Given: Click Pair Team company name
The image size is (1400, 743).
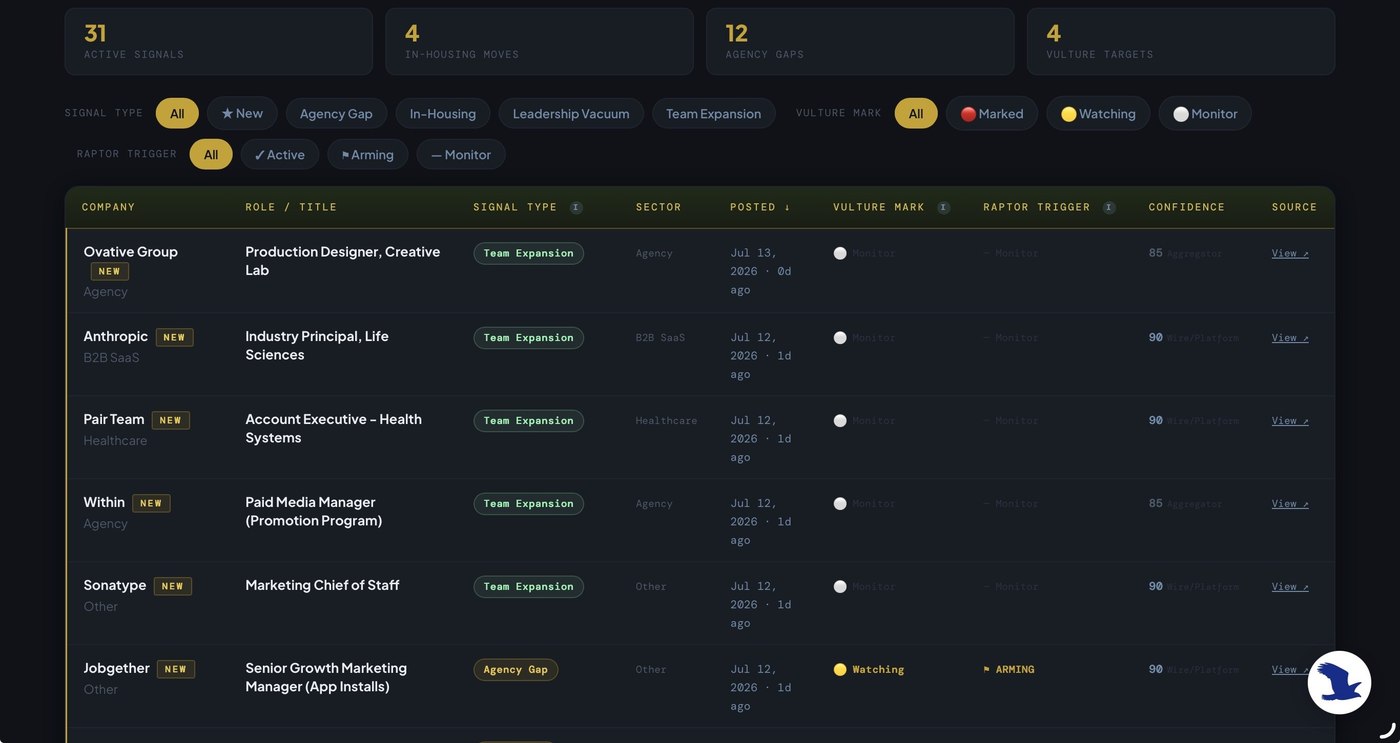Looking at the screenshot, I should [x=113, y=419].
